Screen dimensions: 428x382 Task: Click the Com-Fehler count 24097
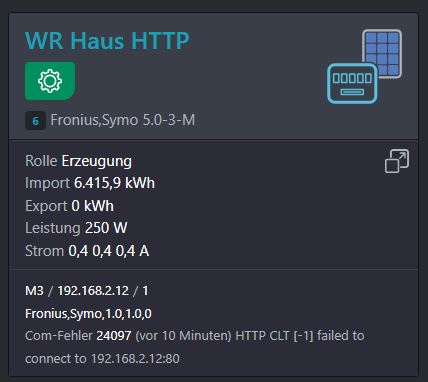coord(114,336)
